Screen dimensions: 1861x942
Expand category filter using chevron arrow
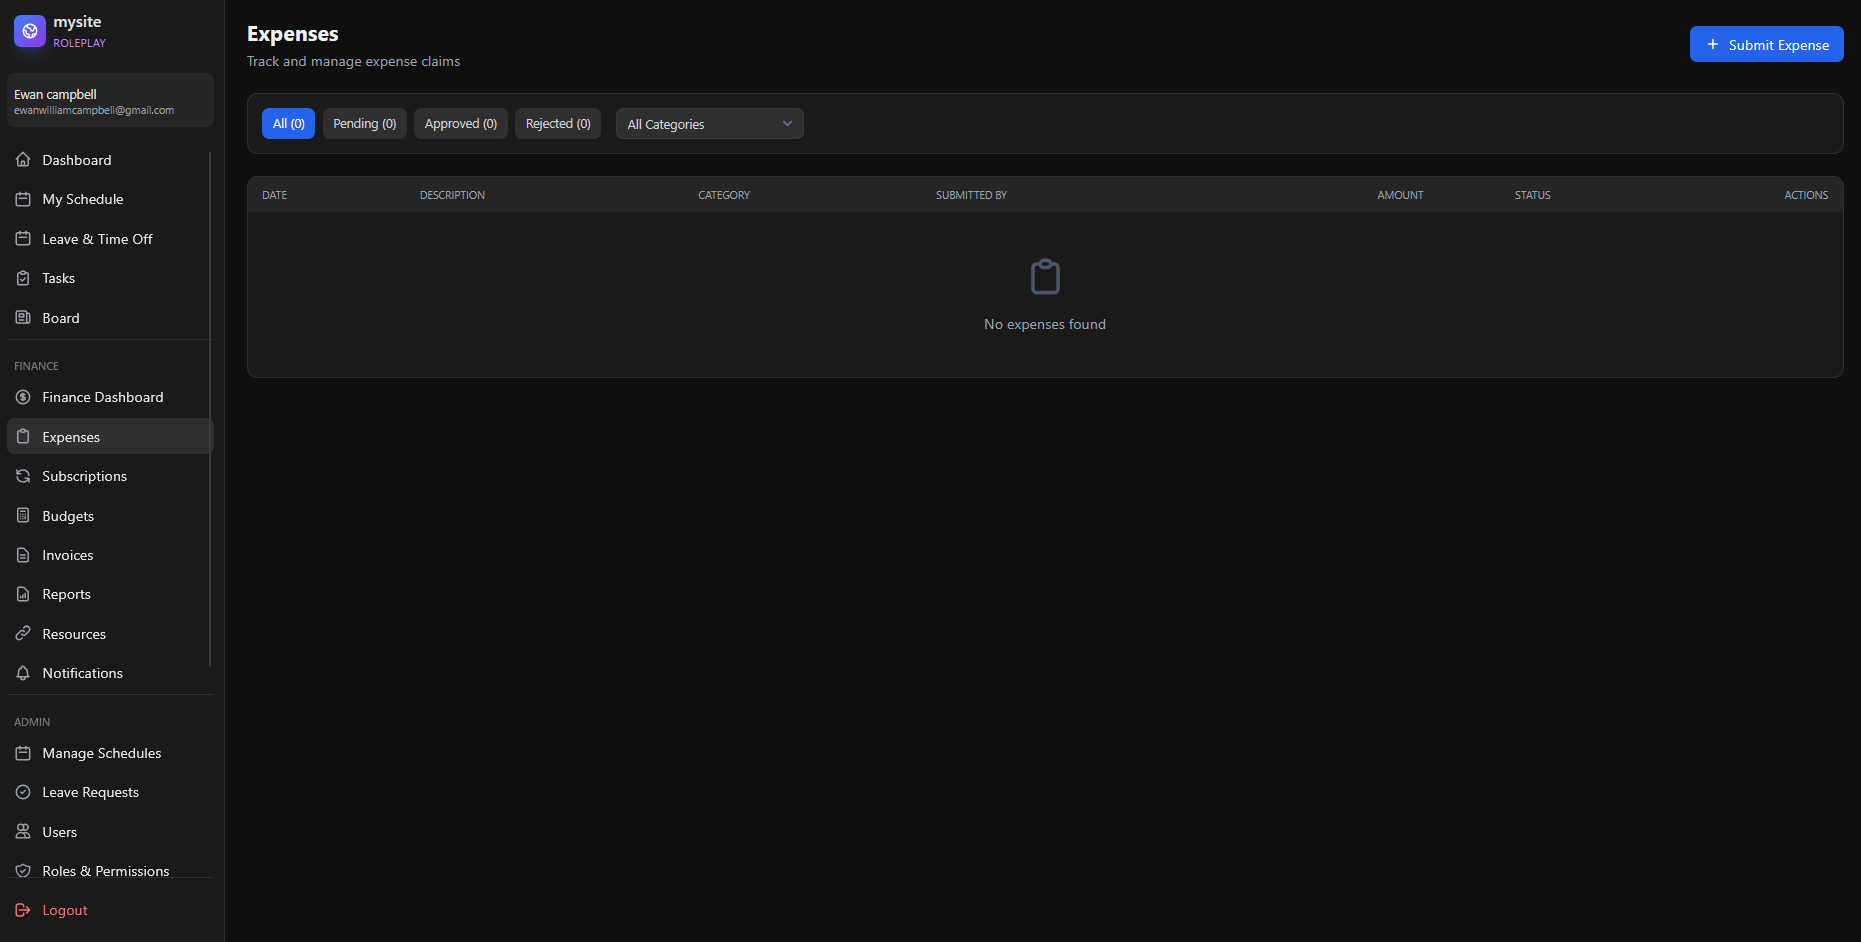[787, 124]
